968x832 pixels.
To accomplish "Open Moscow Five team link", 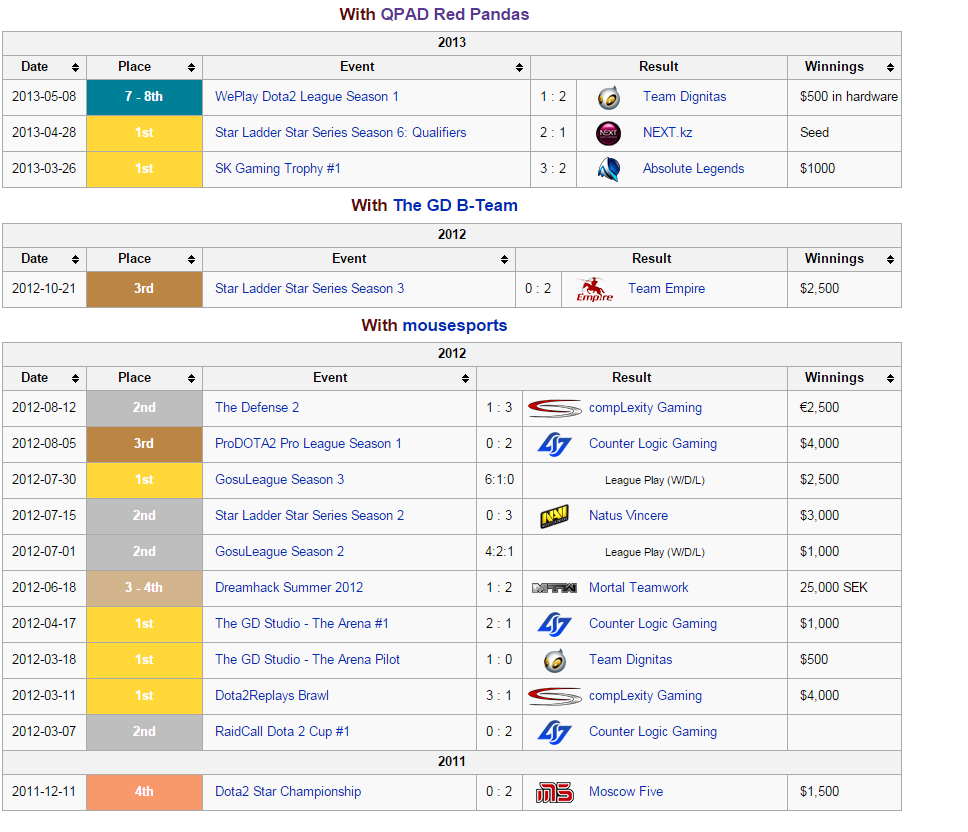I will [x=626, y=792].
